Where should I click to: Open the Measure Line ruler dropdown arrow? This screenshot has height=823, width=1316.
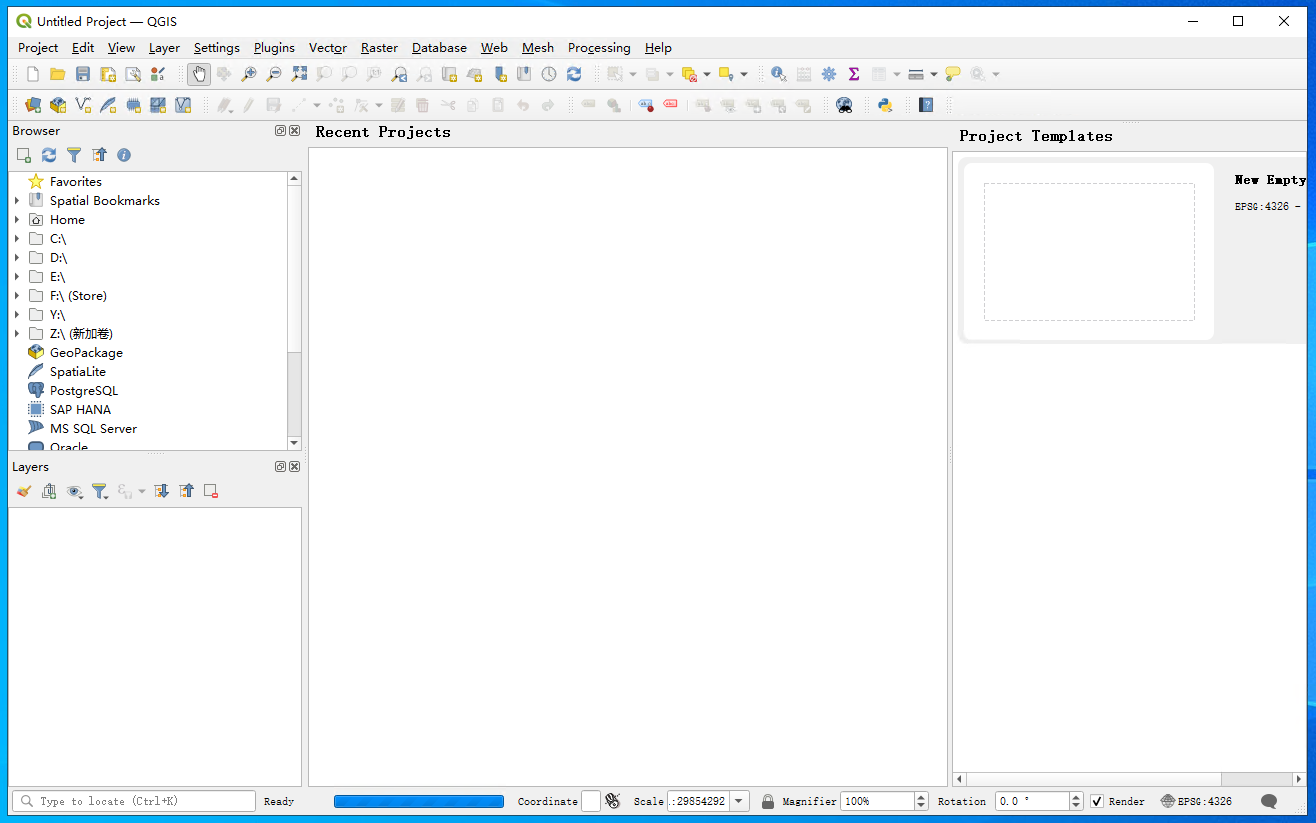tap(934, 74)
